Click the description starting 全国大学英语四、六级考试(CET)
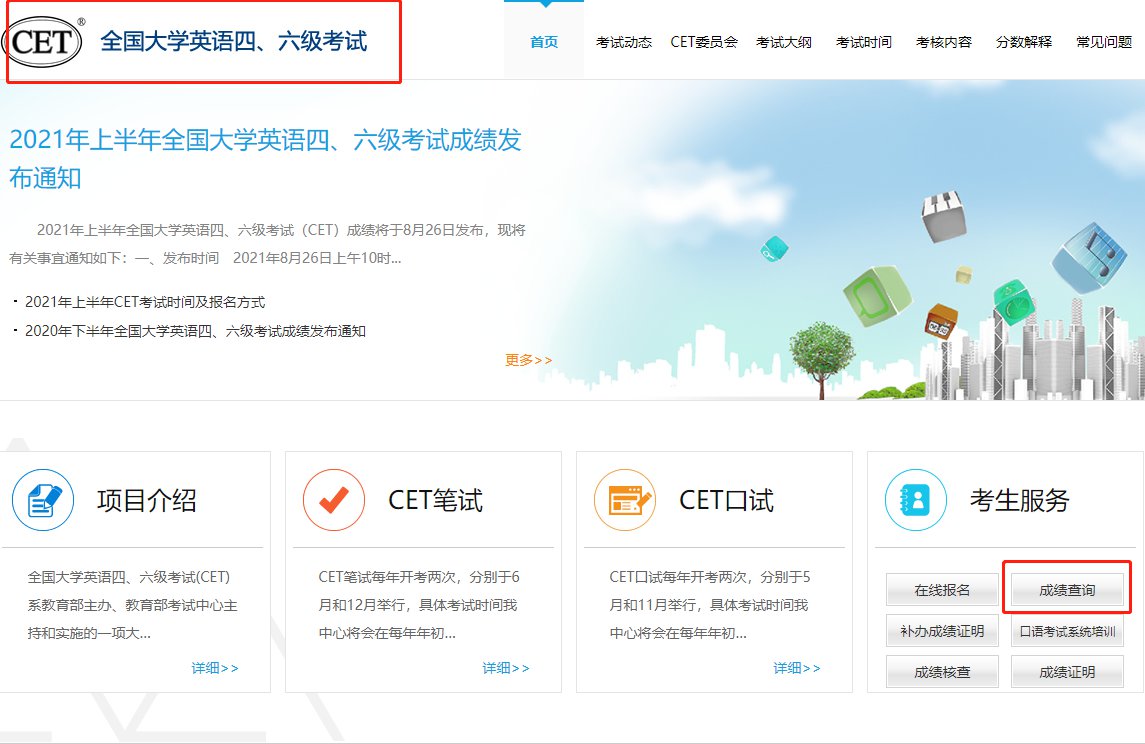 132,605
